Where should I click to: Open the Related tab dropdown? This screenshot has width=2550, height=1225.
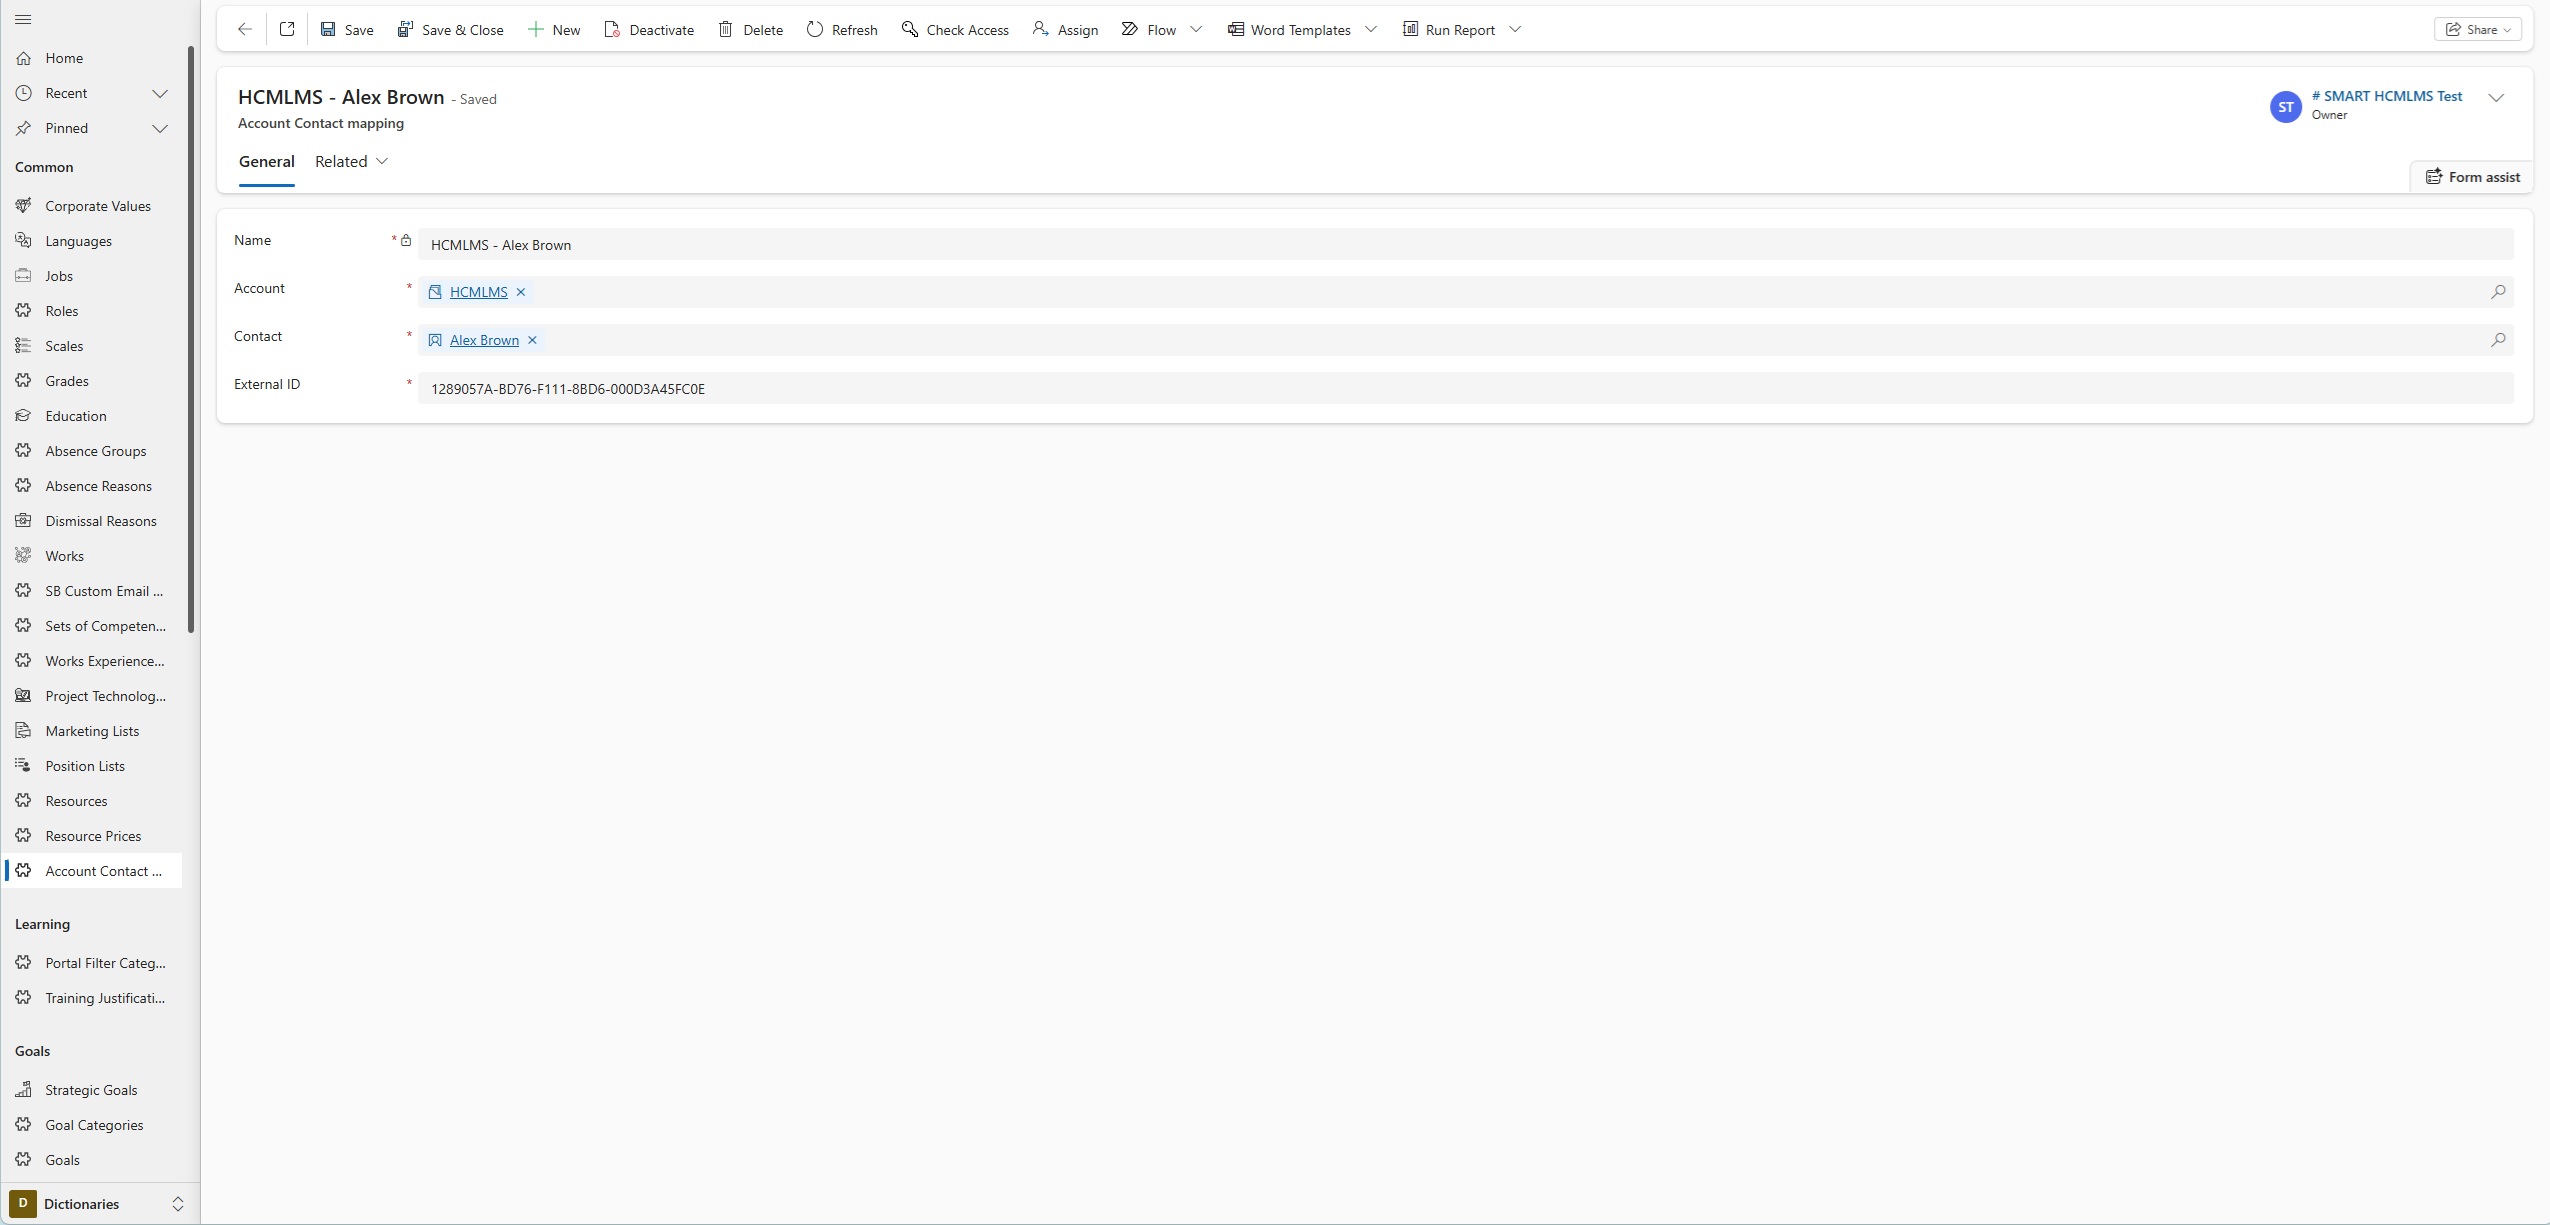(x=351, y=162)
